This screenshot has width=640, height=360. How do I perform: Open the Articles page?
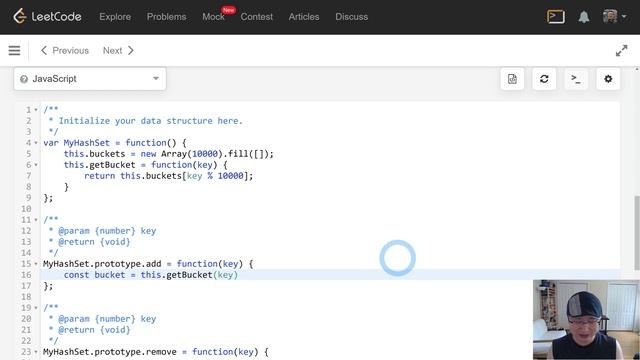304,17
